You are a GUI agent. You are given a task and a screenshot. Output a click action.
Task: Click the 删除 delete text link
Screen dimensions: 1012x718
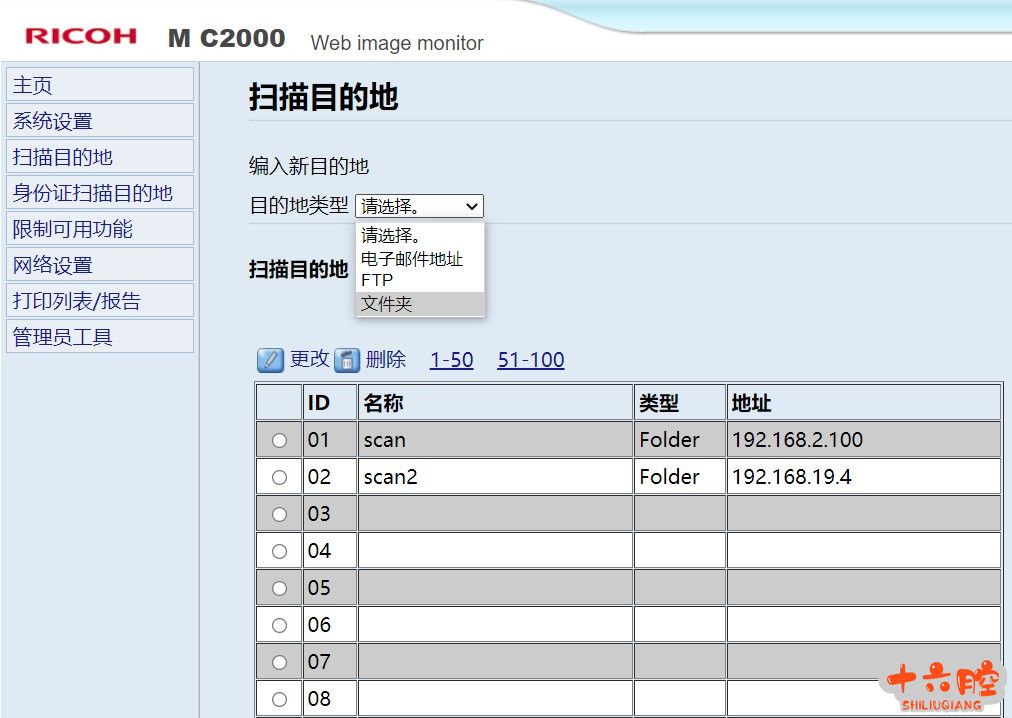coord(386,360)
